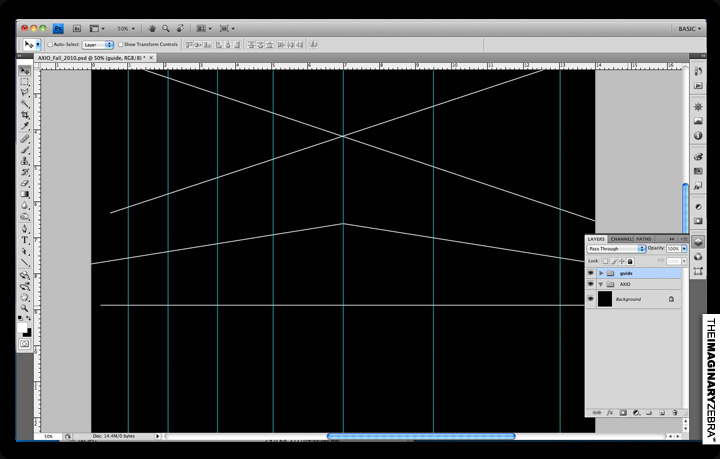The width and height of the screenshot is (720, 459).
Task: Select the Crop tool
Action: (x=25, y=115)
